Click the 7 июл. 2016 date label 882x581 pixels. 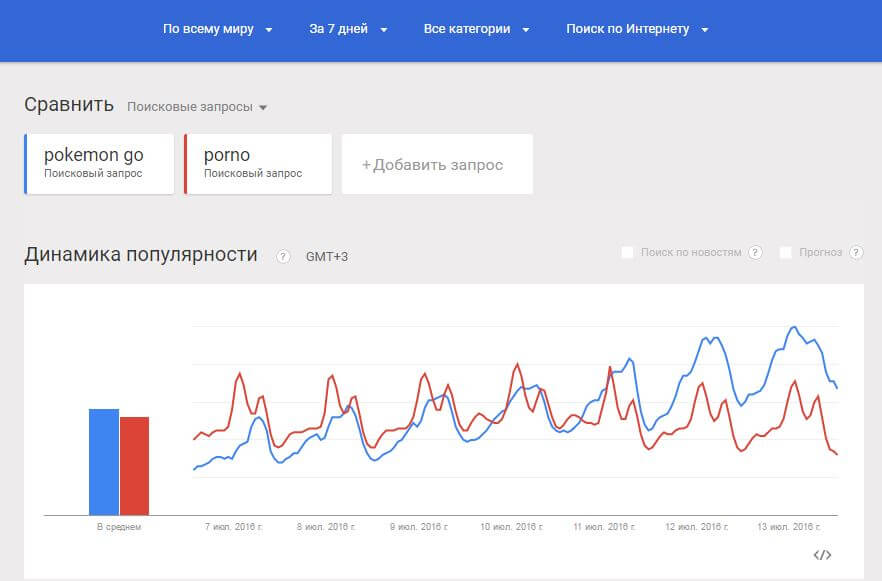point(234,526)
